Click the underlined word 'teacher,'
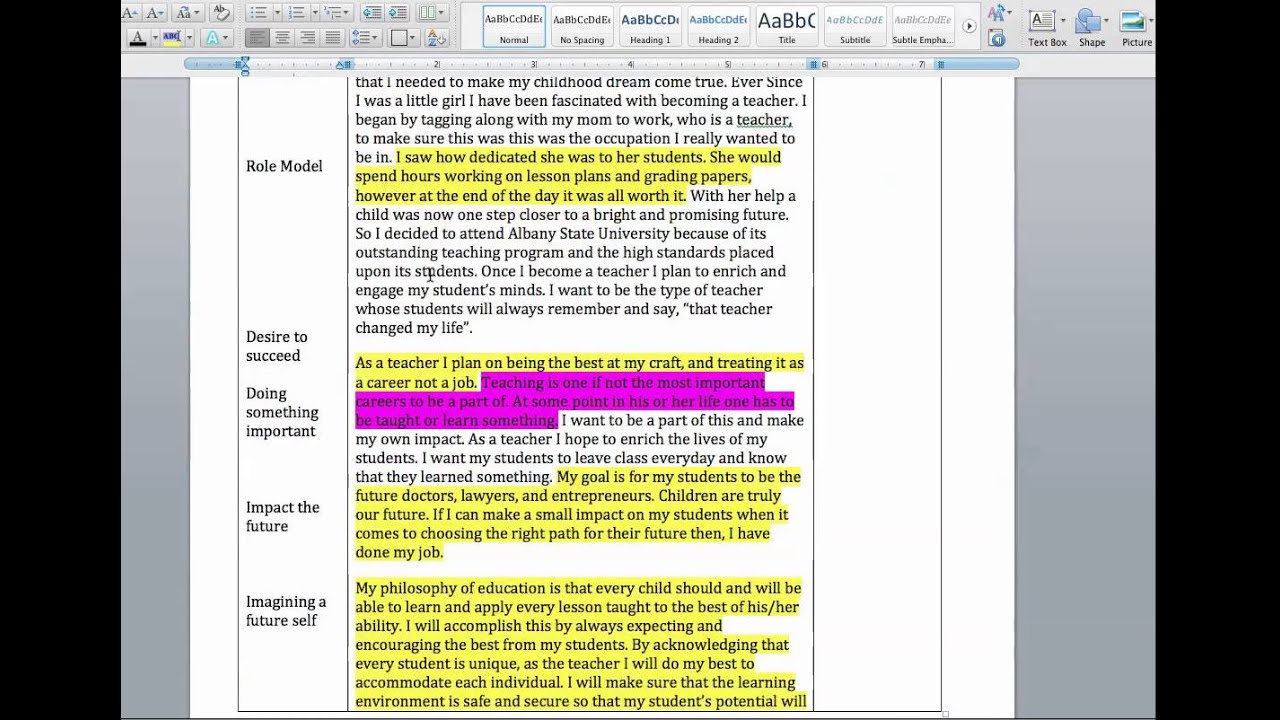Image resolution: width=1280 pixels, height=720 pixels. tap(764, 120)
